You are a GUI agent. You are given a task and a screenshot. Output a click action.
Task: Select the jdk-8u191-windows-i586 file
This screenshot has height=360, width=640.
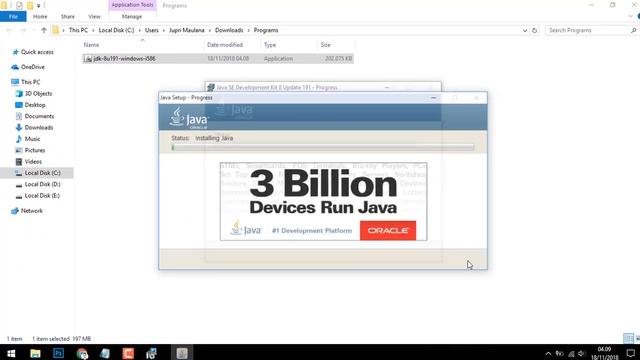218,59
